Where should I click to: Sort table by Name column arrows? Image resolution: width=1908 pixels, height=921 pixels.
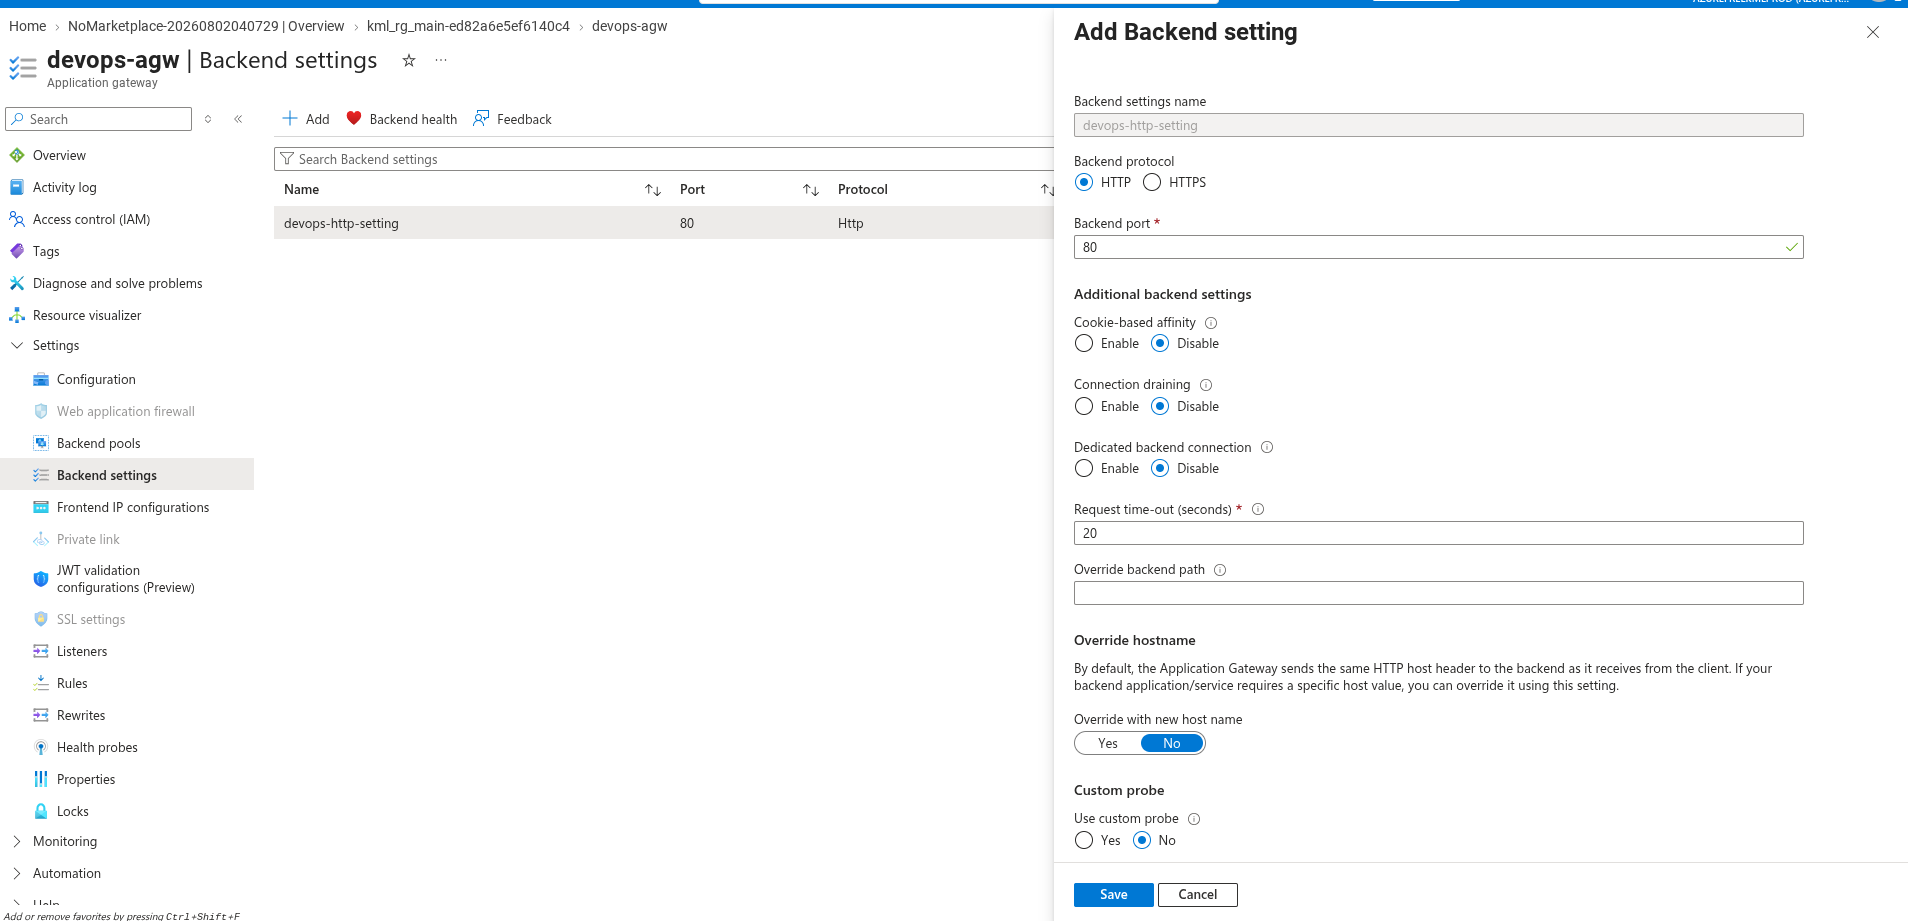[653, 190]
